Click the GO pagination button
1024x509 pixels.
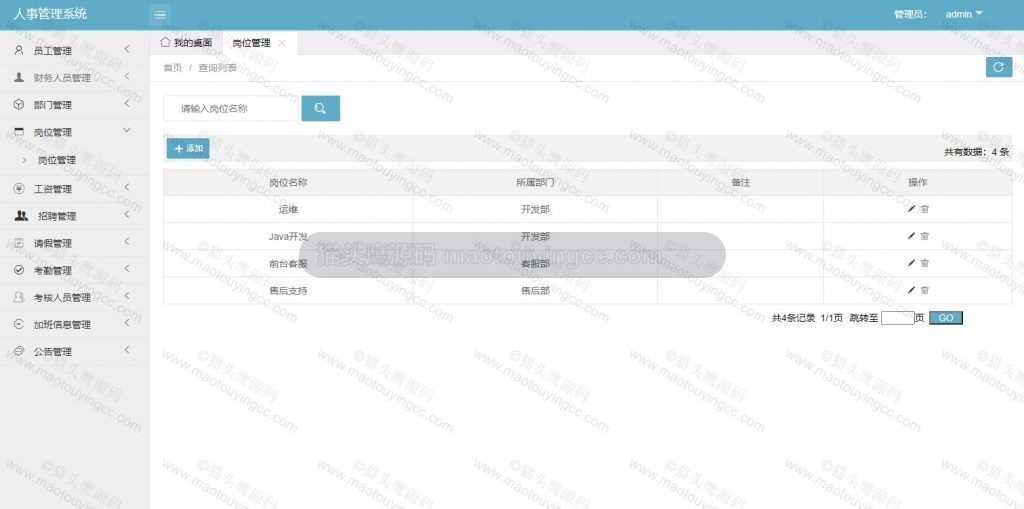click(946, 318)
